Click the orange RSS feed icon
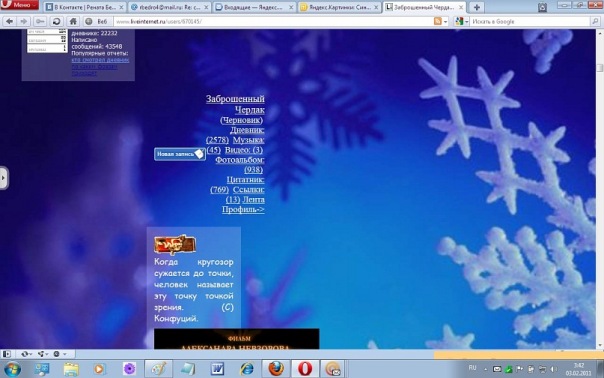604x378 pixels. [x=438, y=22]
